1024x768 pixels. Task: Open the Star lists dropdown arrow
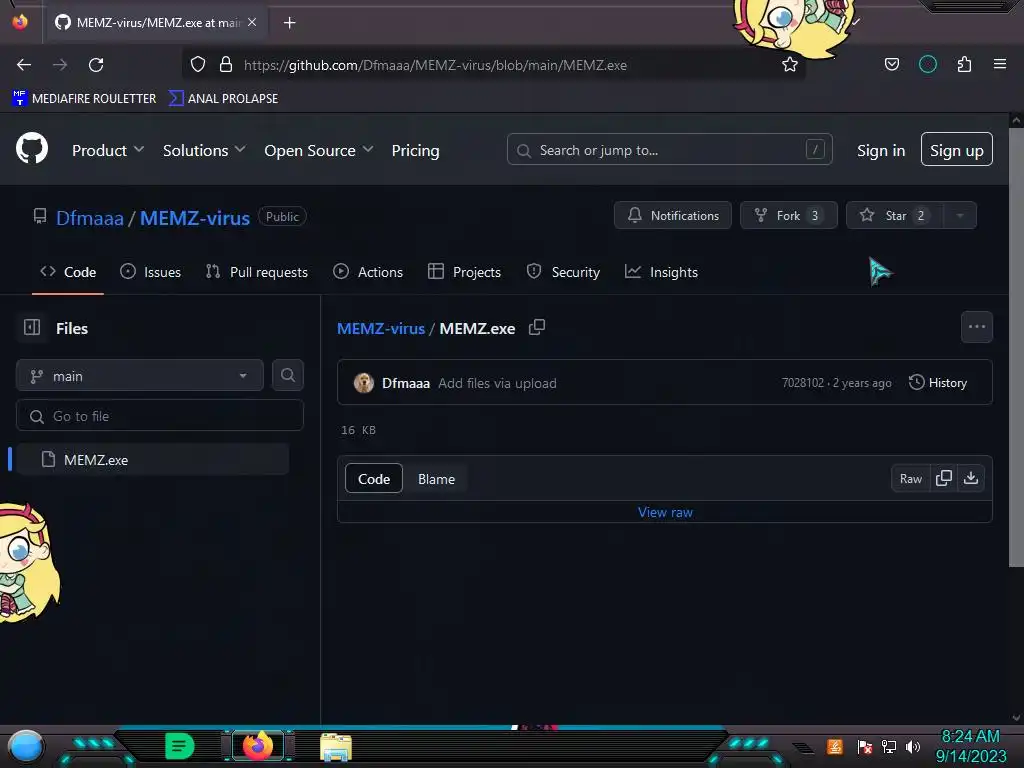point(960,215)
